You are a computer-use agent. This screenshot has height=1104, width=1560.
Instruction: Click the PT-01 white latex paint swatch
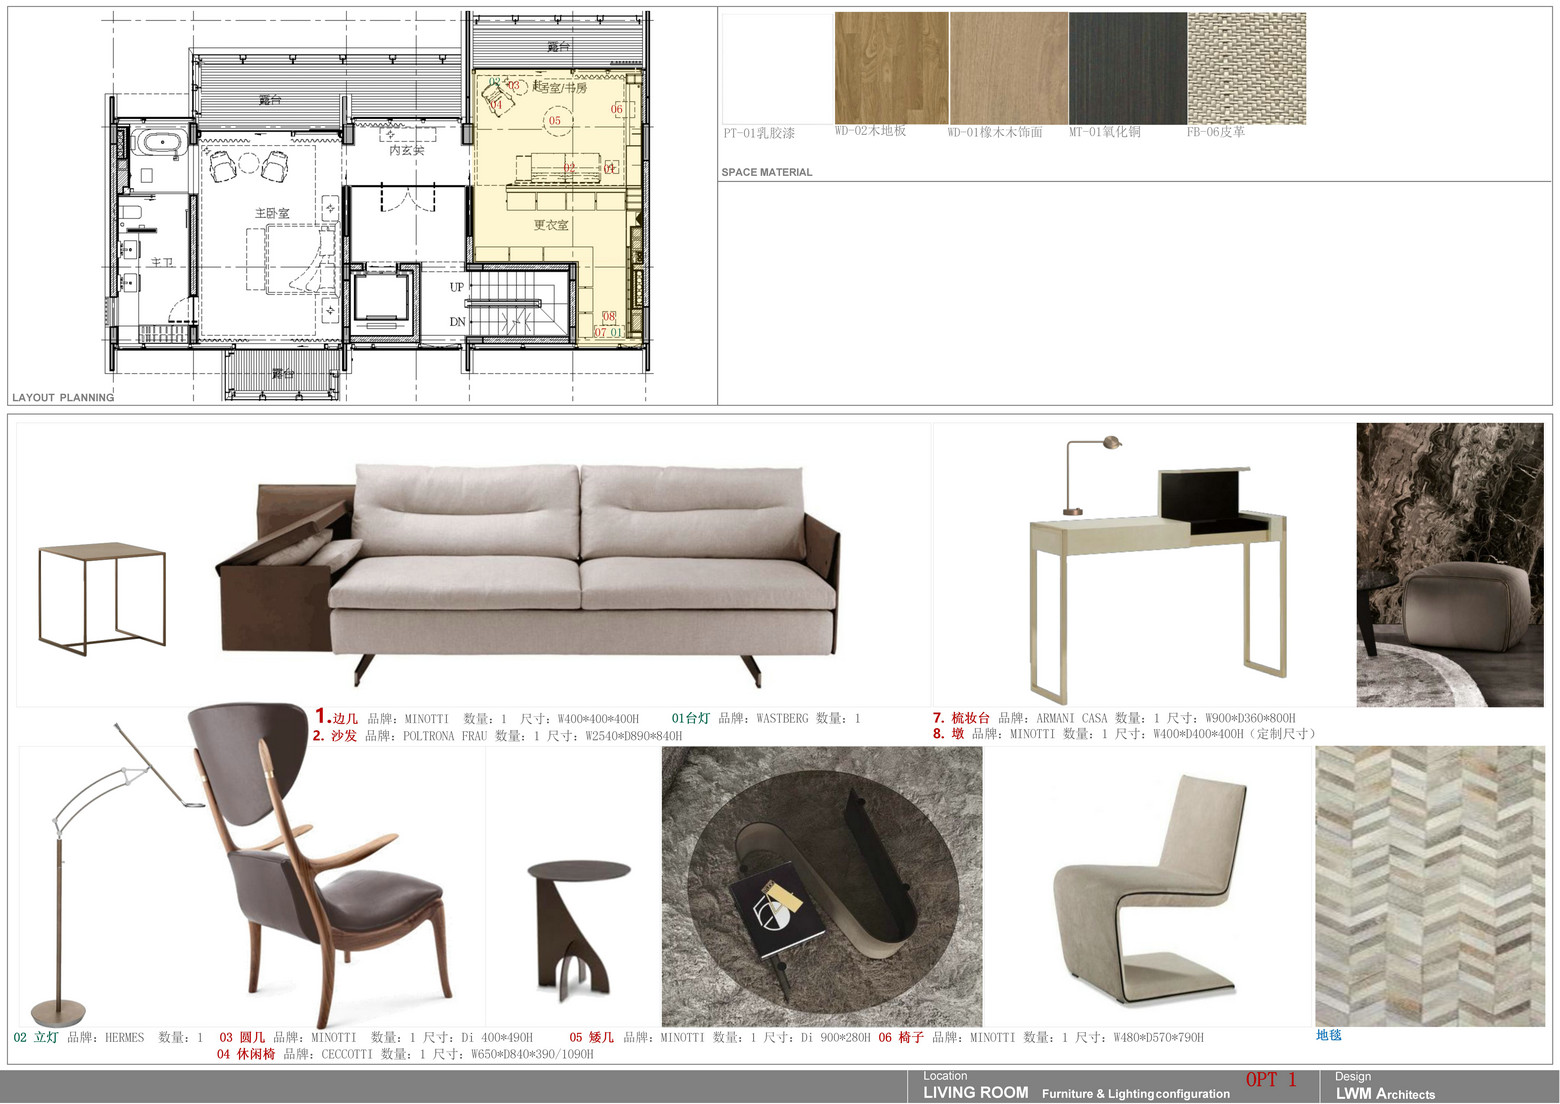[x=777, y=68]
